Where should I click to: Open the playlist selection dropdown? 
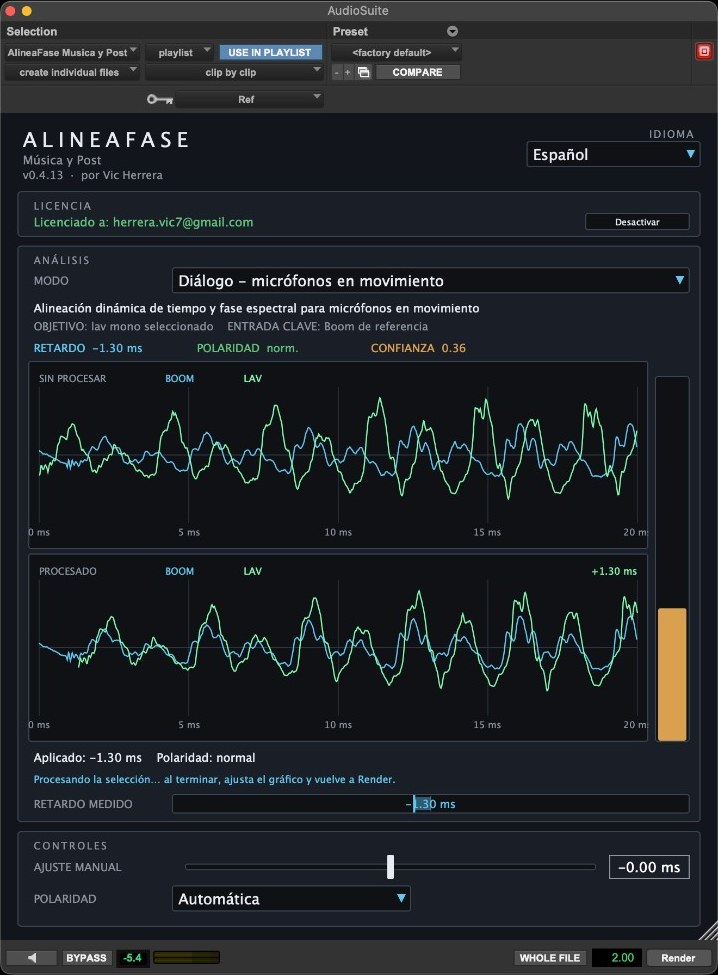179,53
